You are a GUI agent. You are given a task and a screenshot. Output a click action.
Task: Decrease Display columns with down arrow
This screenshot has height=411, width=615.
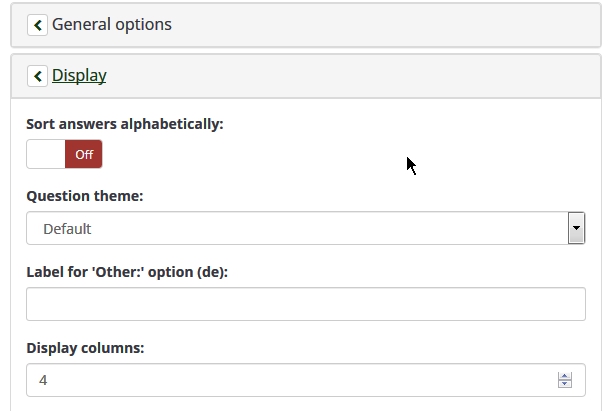[x=565, y=385]
